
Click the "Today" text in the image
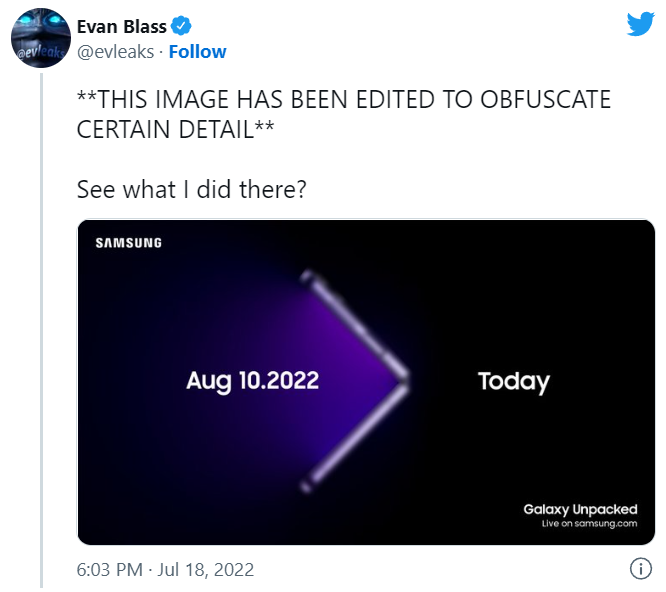(514, 381)
